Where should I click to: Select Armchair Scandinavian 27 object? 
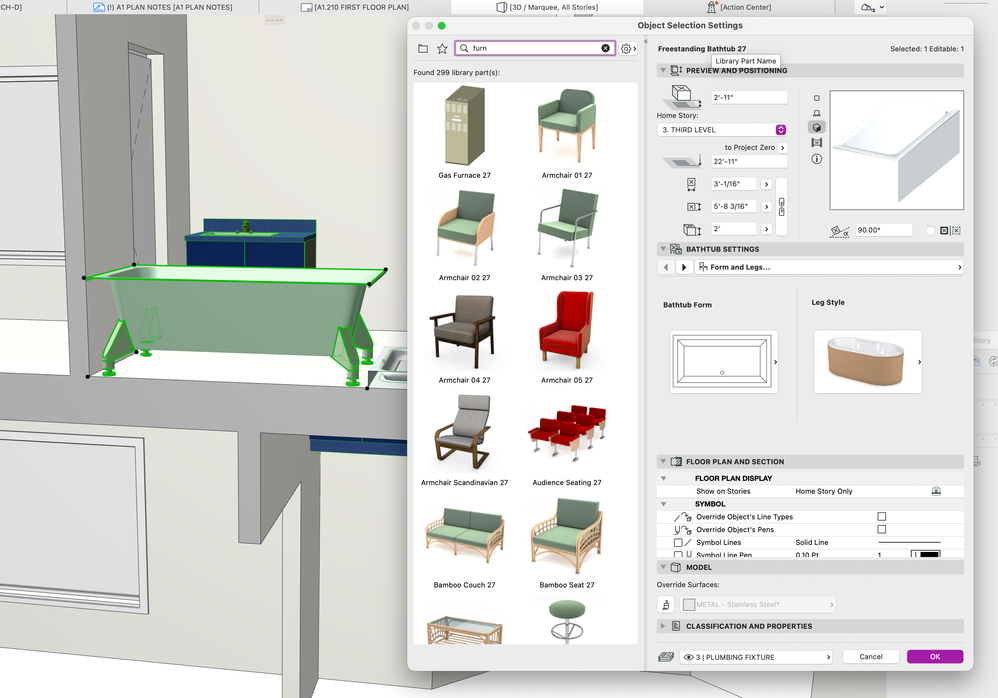tap(464, 440)
